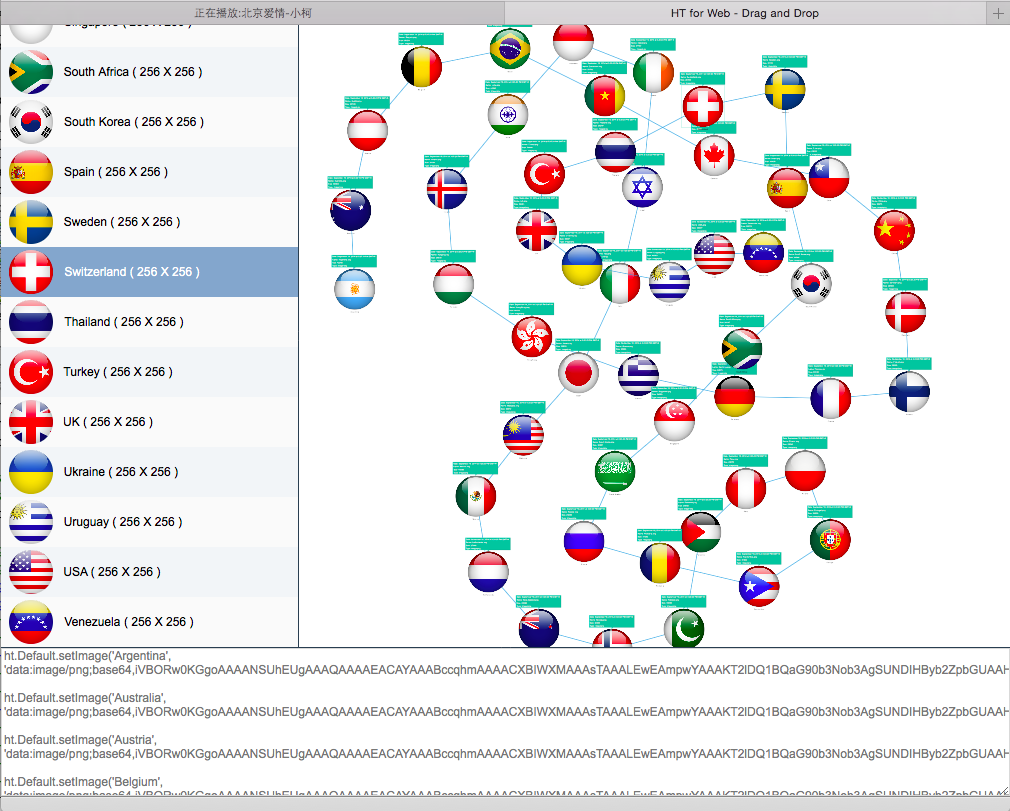Click 'Venezuela ( 256 X 256 )' label
This screenshot has height=811, width=1010.
[x=129, y=622]
